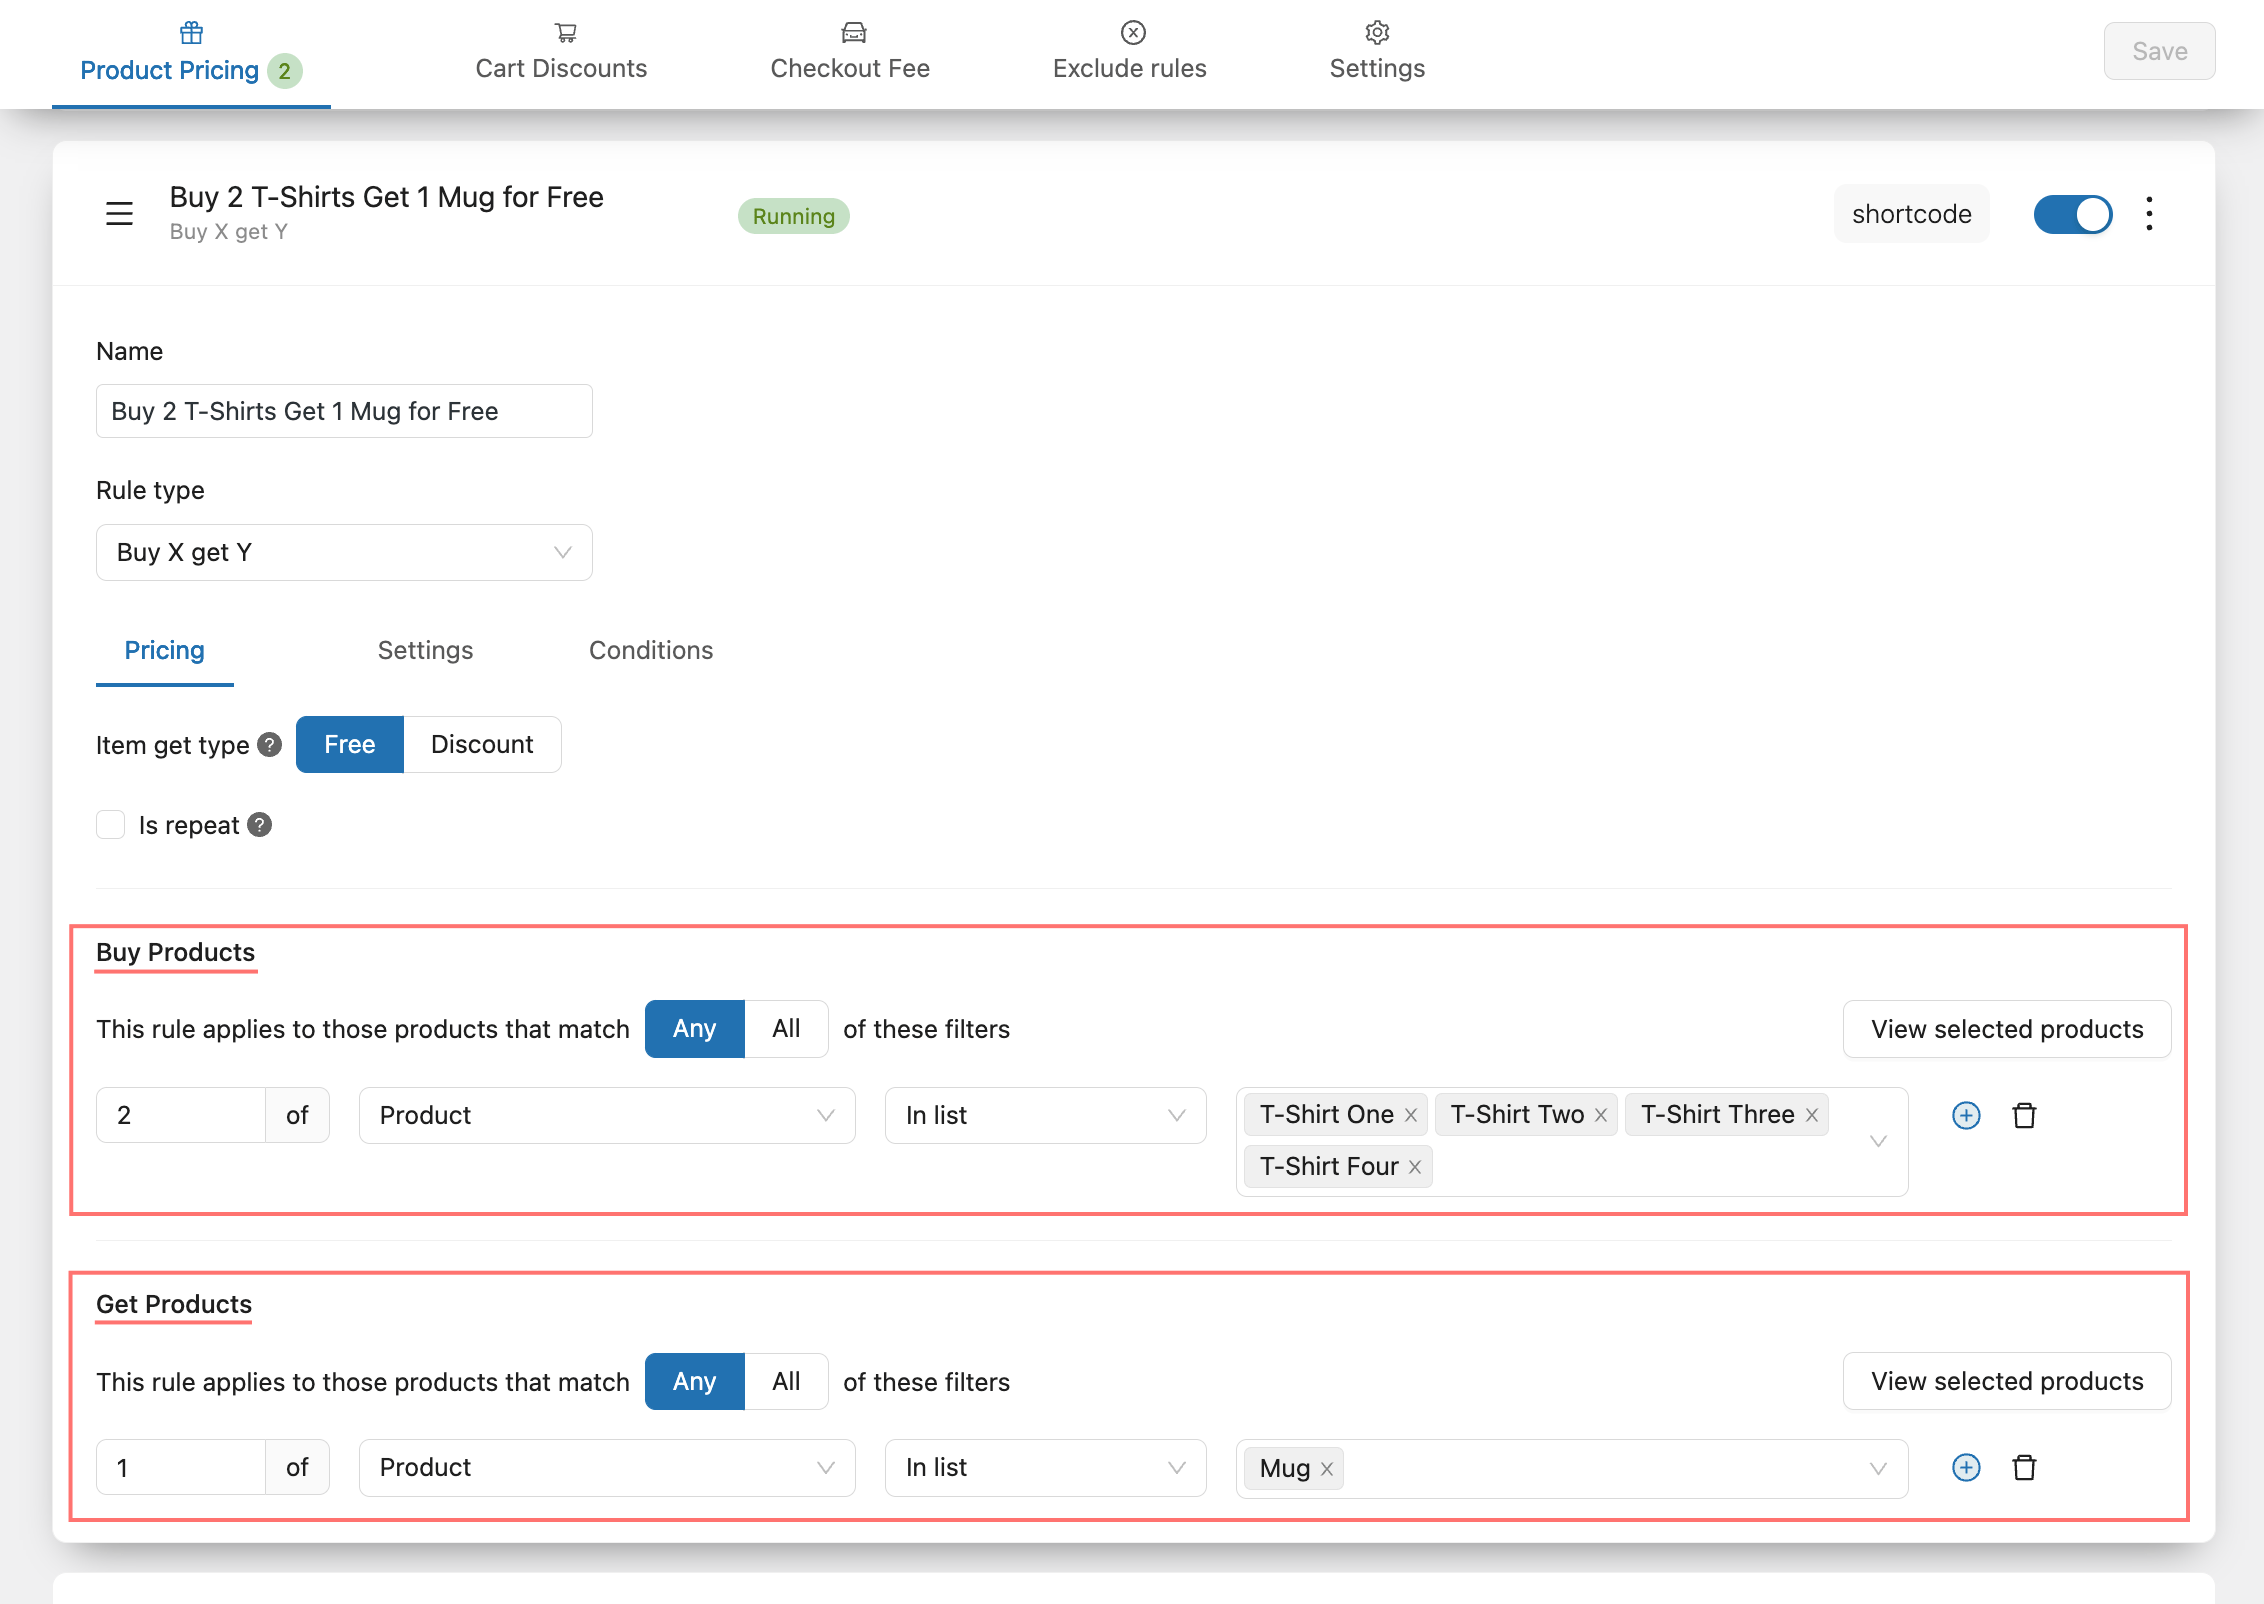
Task: Click the Name input field
Action: coord(344,411)
